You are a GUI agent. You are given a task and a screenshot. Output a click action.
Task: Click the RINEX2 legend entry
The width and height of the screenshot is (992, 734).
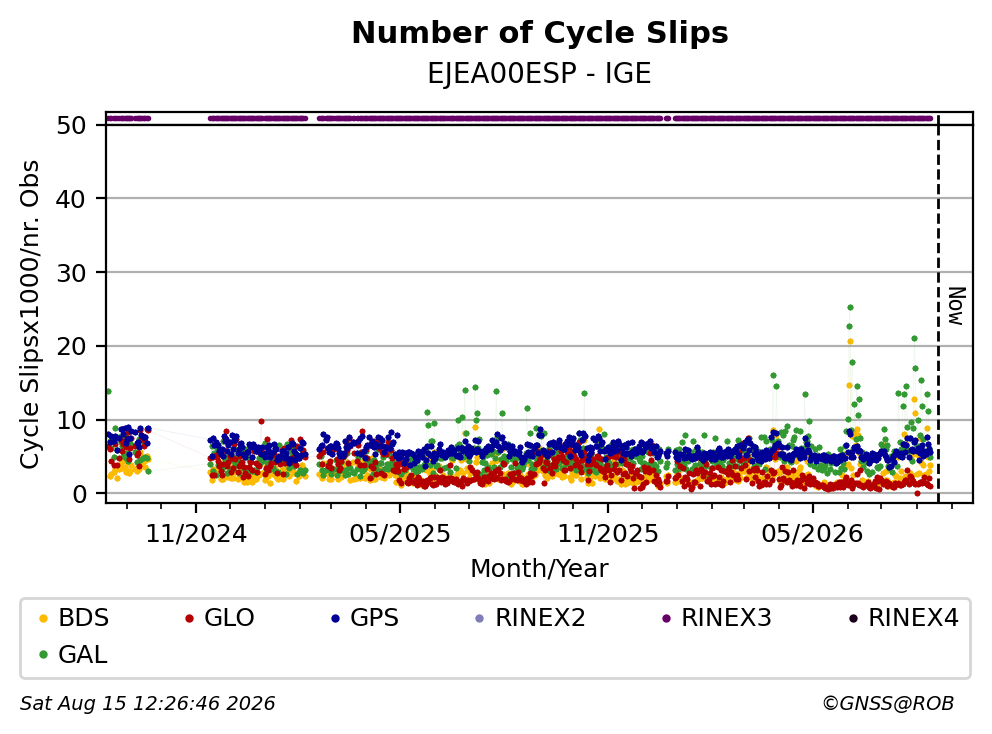click(530, 618)
